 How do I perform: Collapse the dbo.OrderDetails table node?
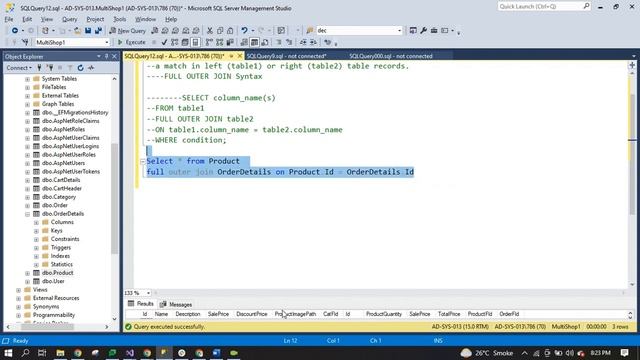pyautogui.click(x=27, y=214)
